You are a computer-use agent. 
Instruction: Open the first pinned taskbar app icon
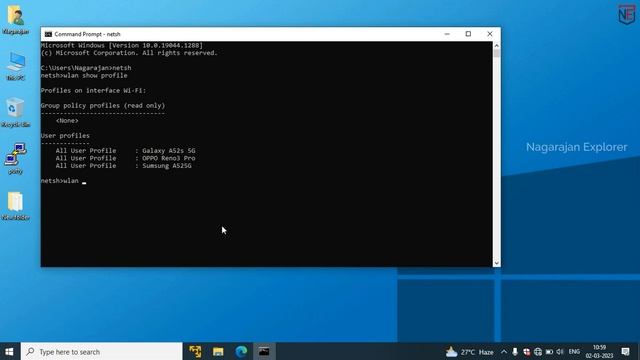coord(195,351)
